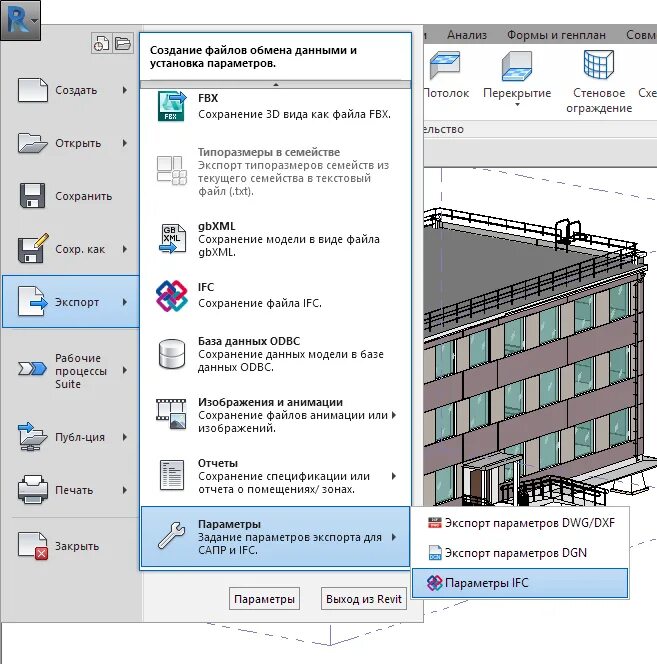Expand the Экспорт submenu arrow
Image resolution: width=657 pixels, height=664 pixels.
[125, 302]
